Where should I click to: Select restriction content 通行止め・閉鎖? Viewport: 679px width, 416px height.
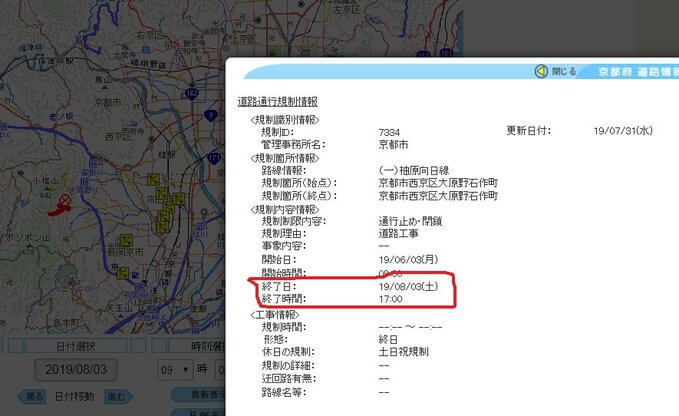[x=410, y=222]
